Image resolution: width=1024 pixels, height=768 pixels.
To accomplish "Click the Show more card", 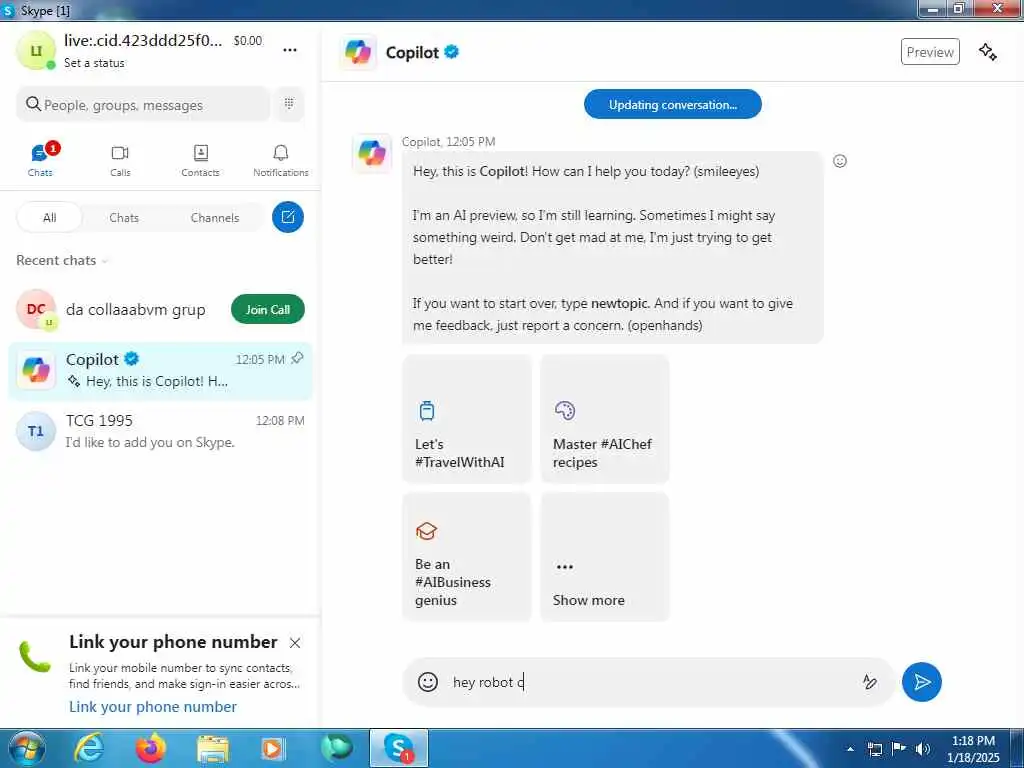I will (605, 556).
